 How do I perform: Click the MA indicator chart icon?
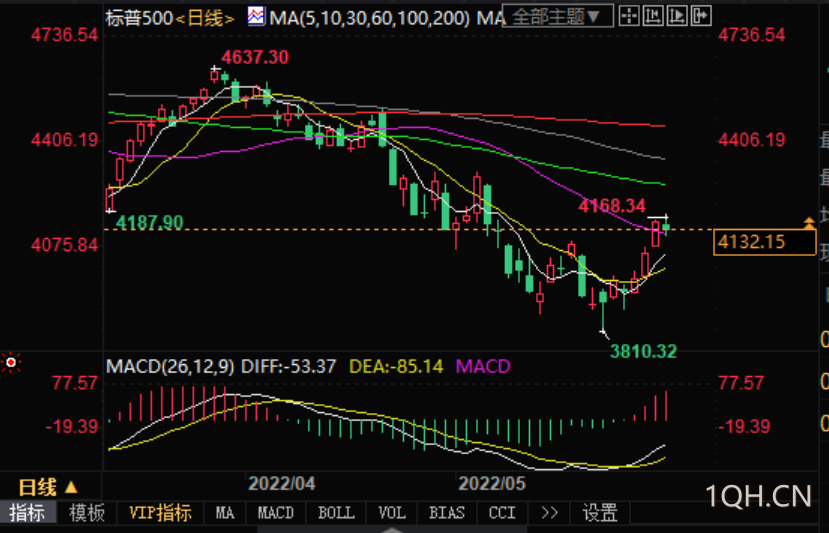[256, 16]
